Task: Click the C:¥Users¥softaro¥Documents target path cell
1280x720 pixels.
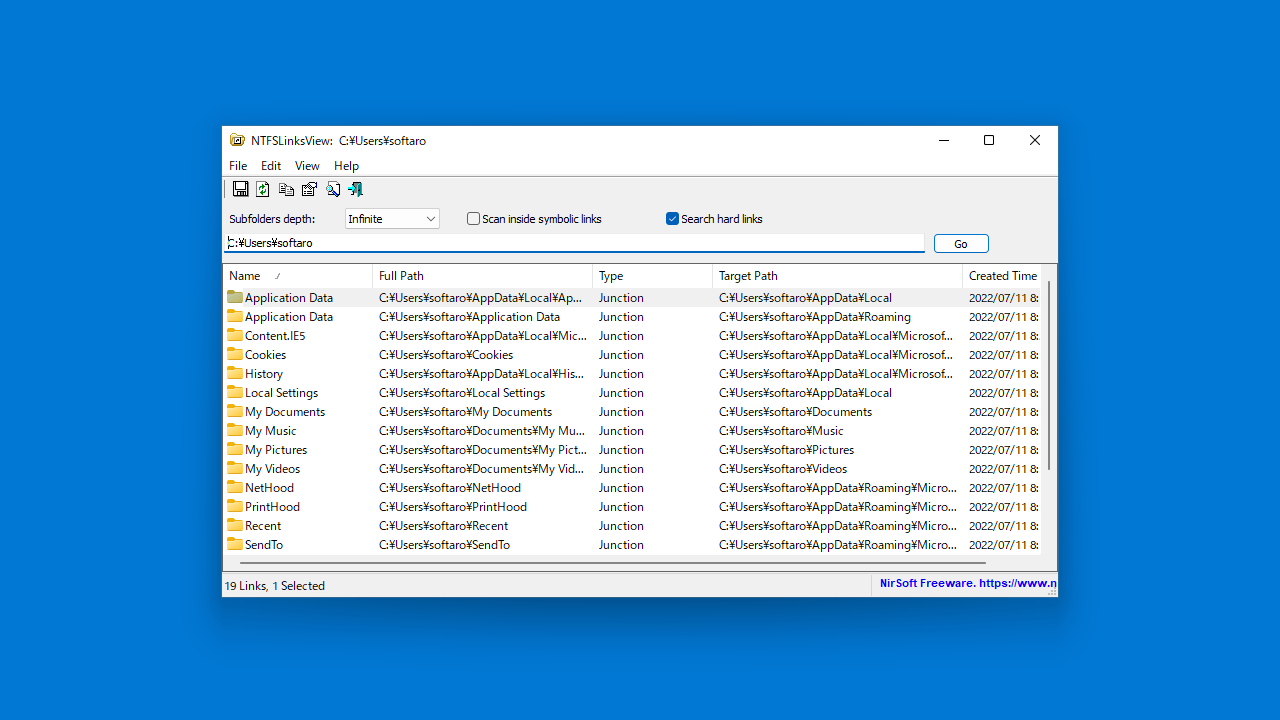Action: click(x=795, y=412)
